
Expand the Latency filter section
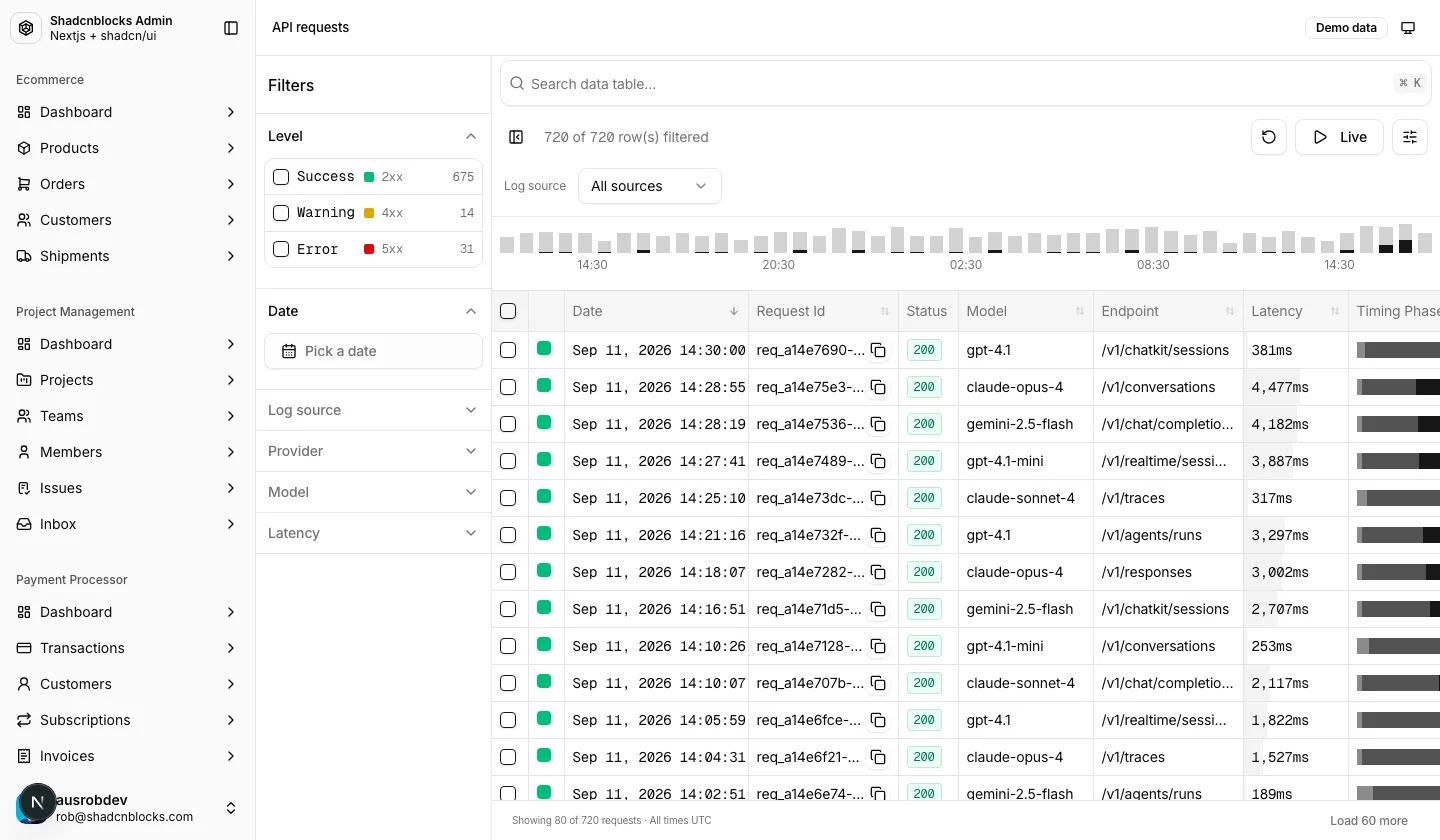pos(373,533)
